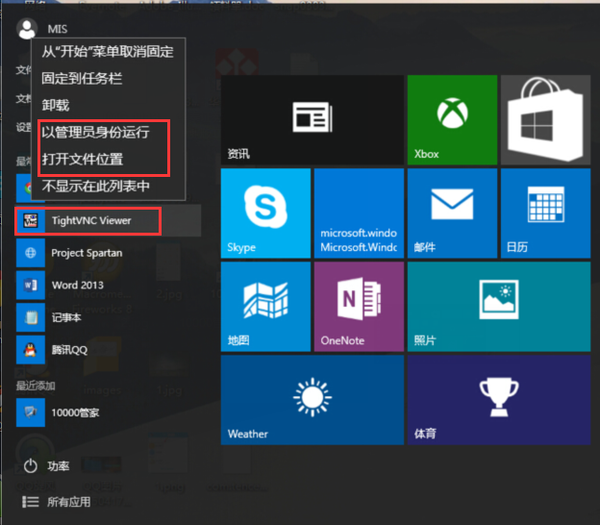Viewport: 600px width, 525px height.
Task: Open the Xbox tile
Action: (452, 120)
